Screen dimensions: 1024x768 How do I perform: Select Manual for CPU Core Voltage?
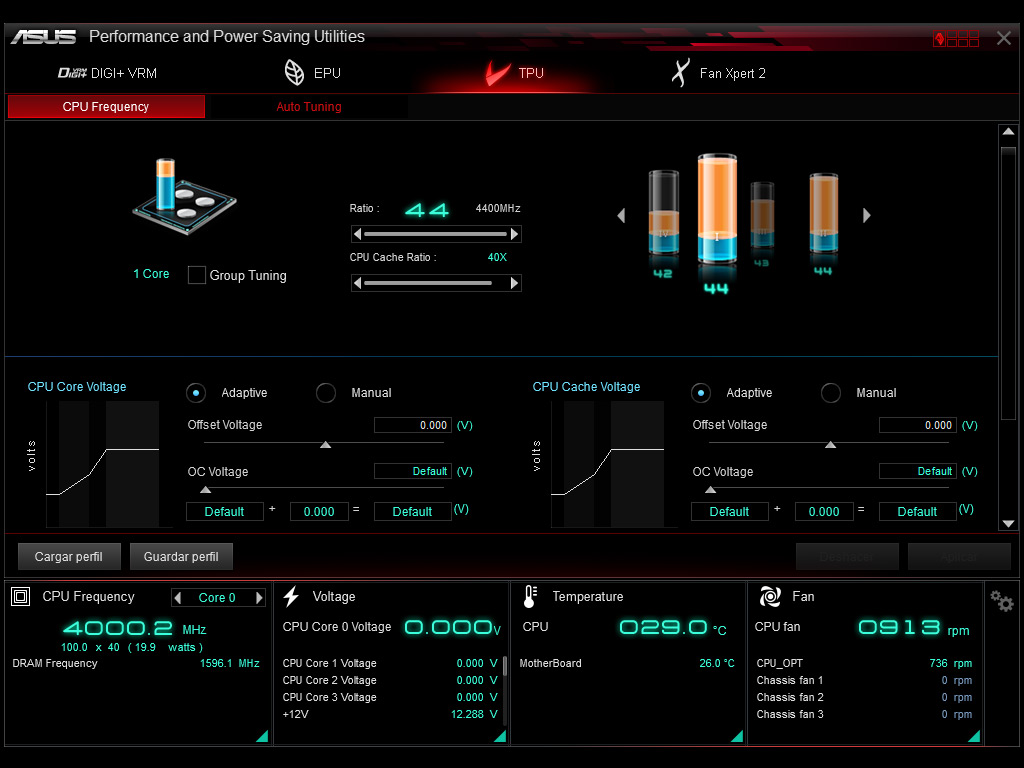[x=326, y=393]
